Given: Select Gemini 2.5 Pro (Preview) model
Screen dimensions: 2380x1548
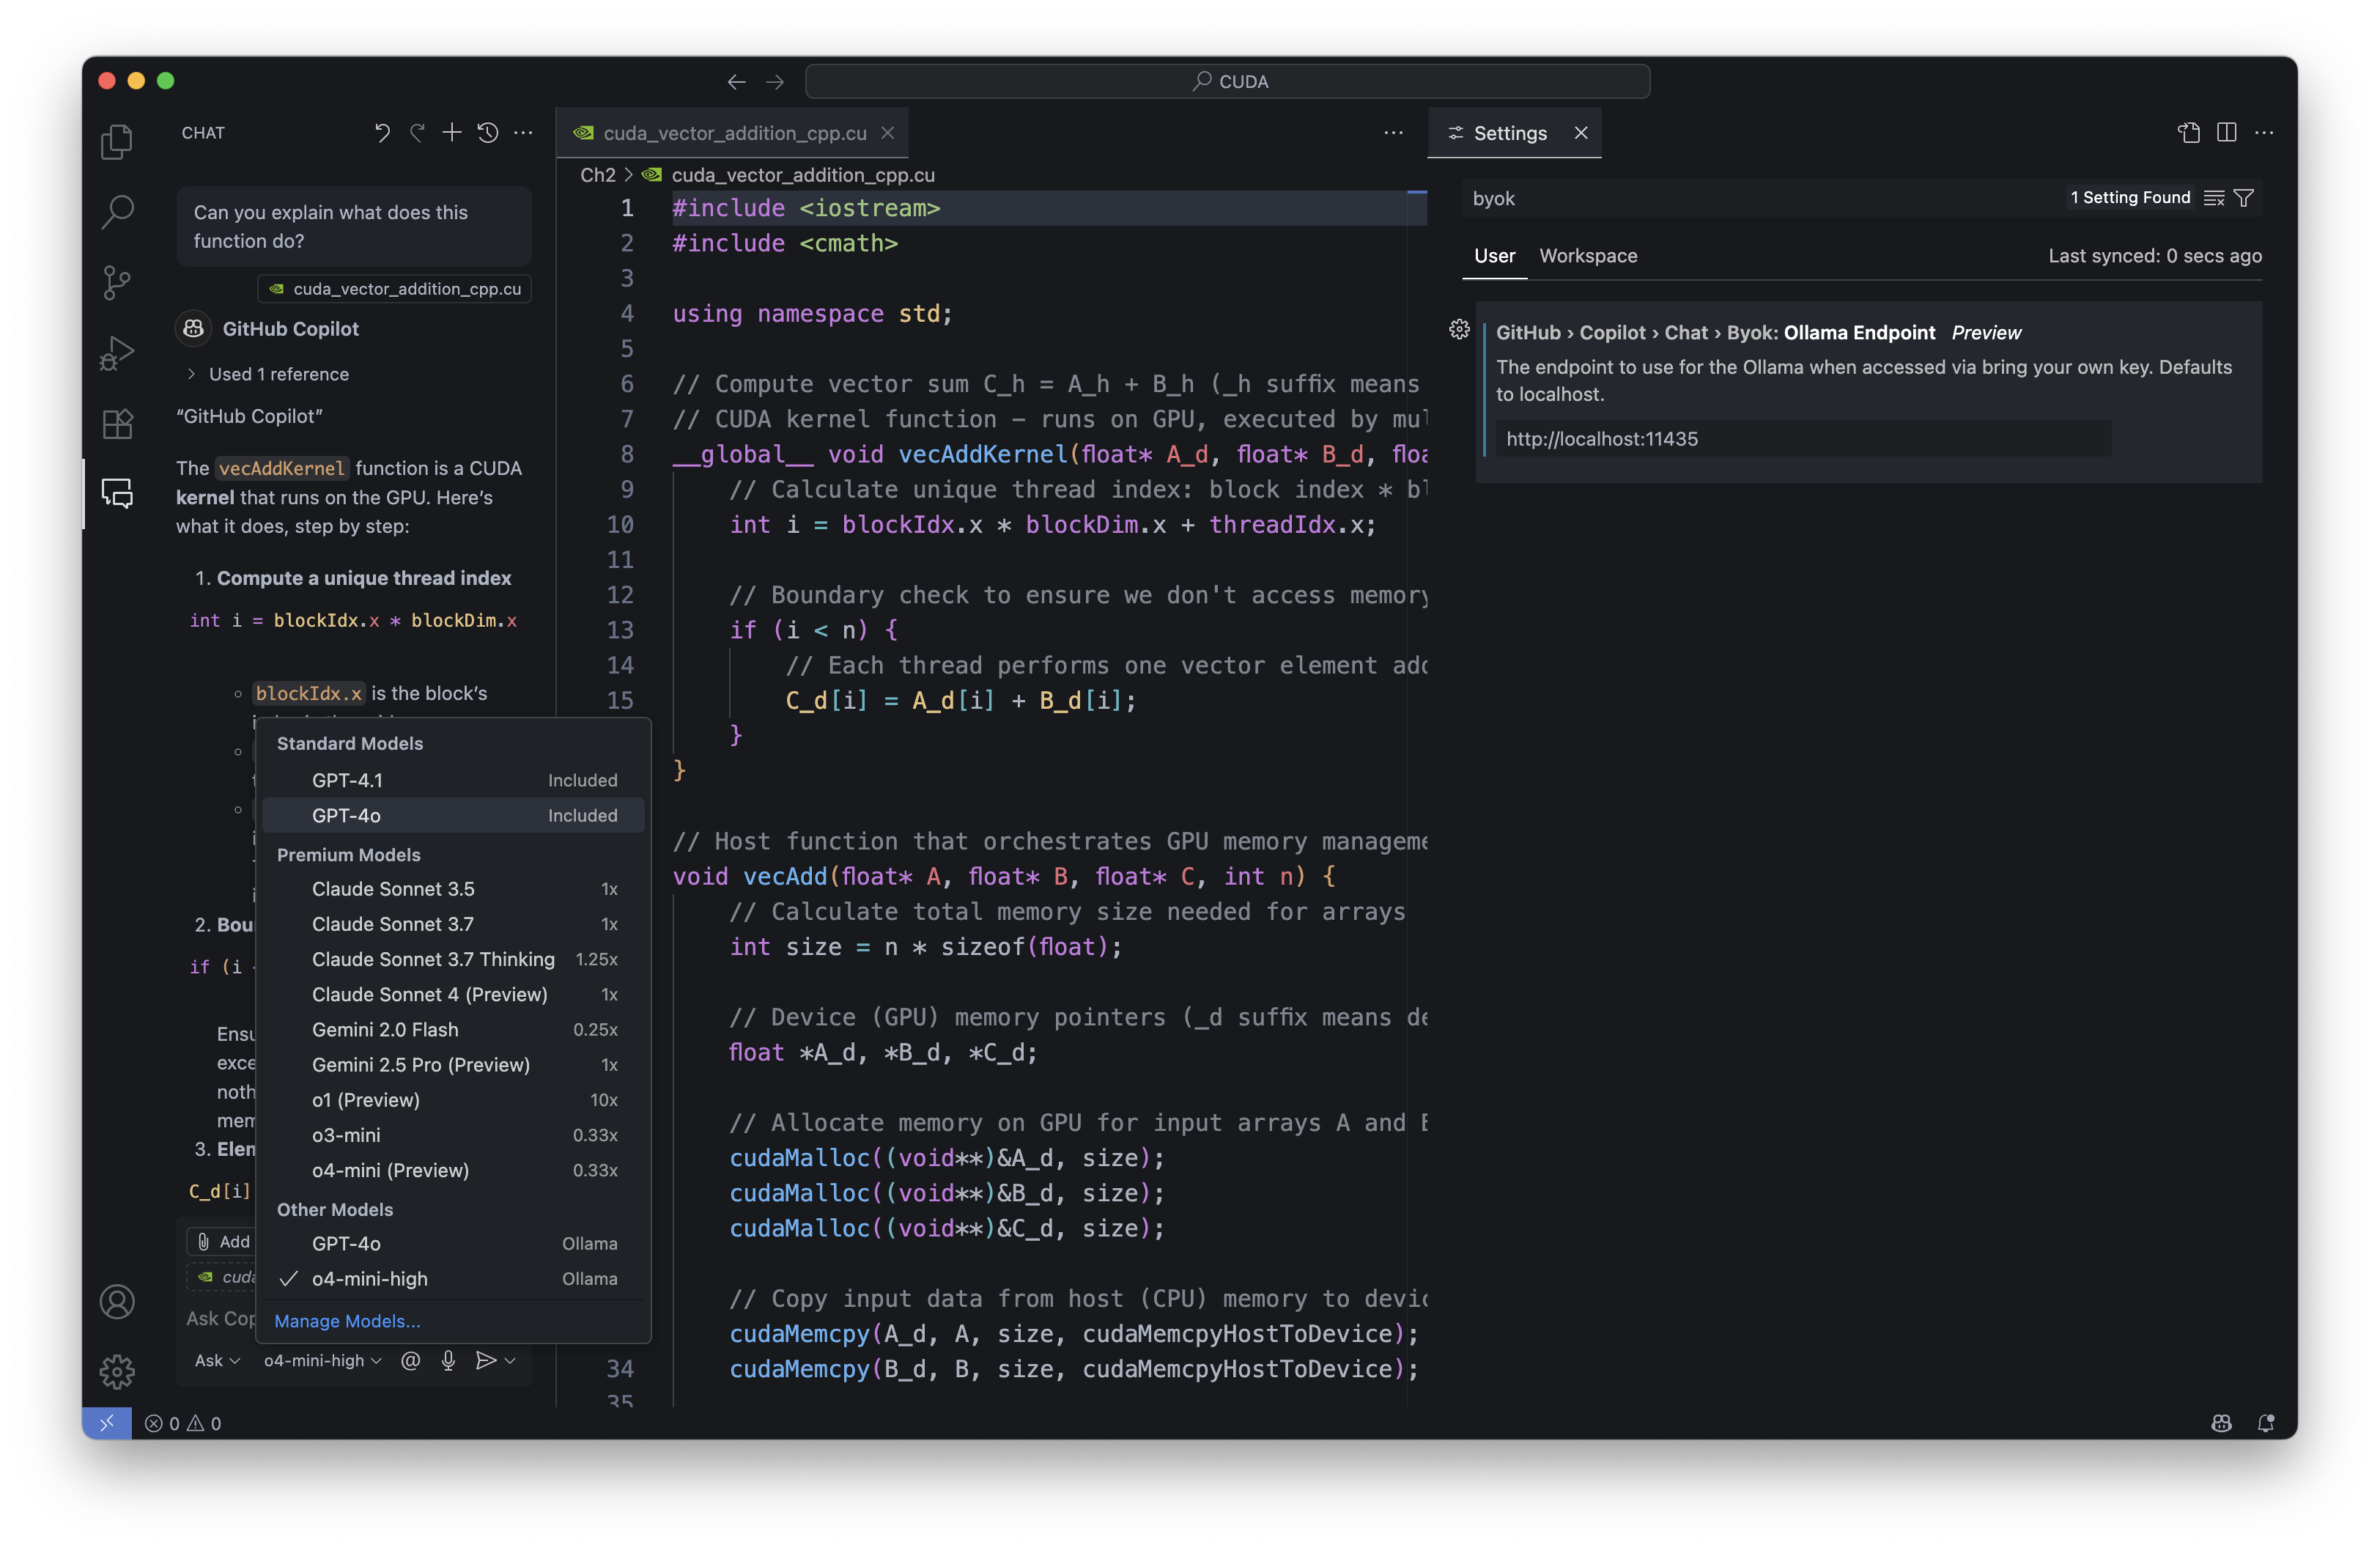Looking at the screenshot, I should pyautogui.click(x=453, y=1065).
